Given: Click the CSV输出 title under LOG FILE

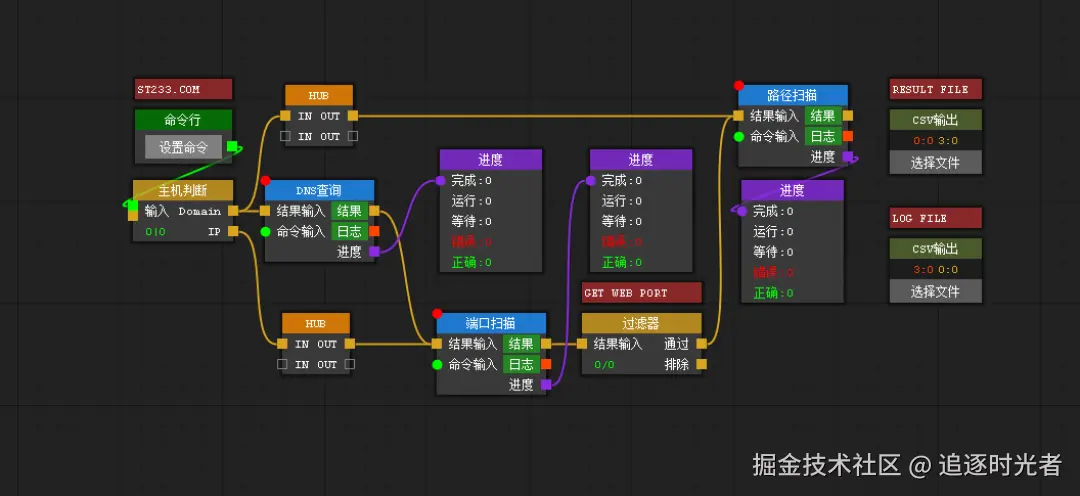Looking at the screenshot, I should pyautogui.click(x=935, y=249).
